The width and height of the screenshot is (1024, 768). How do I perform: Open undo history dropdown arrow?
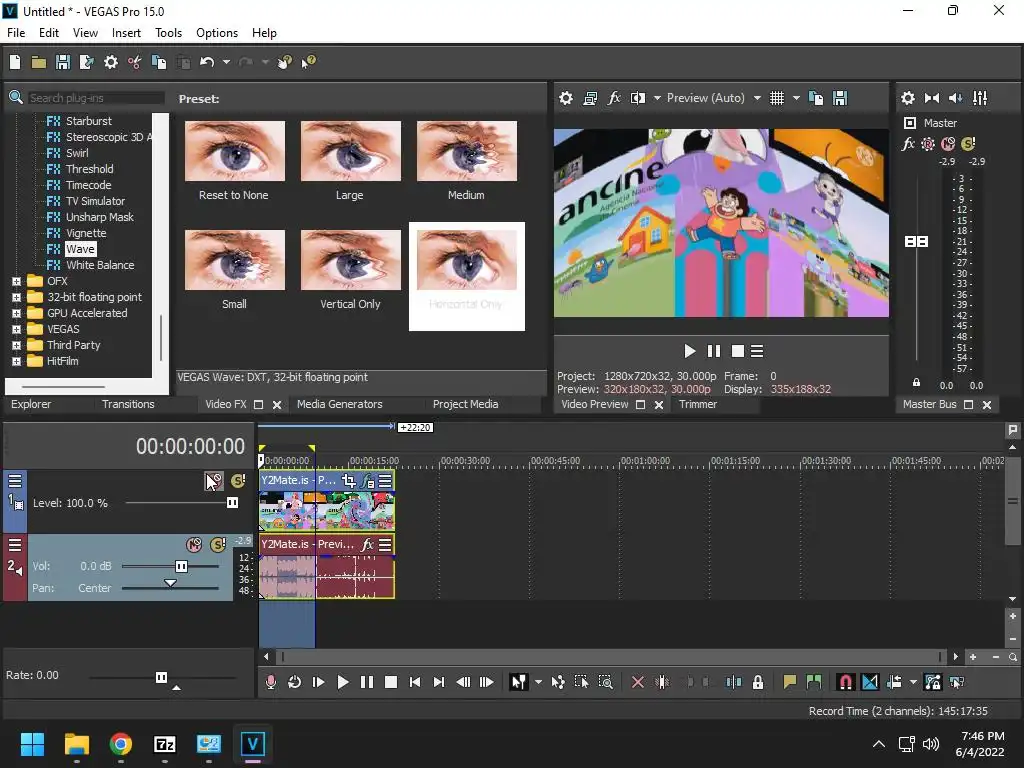pyautogui.click(x=226, y=62)
